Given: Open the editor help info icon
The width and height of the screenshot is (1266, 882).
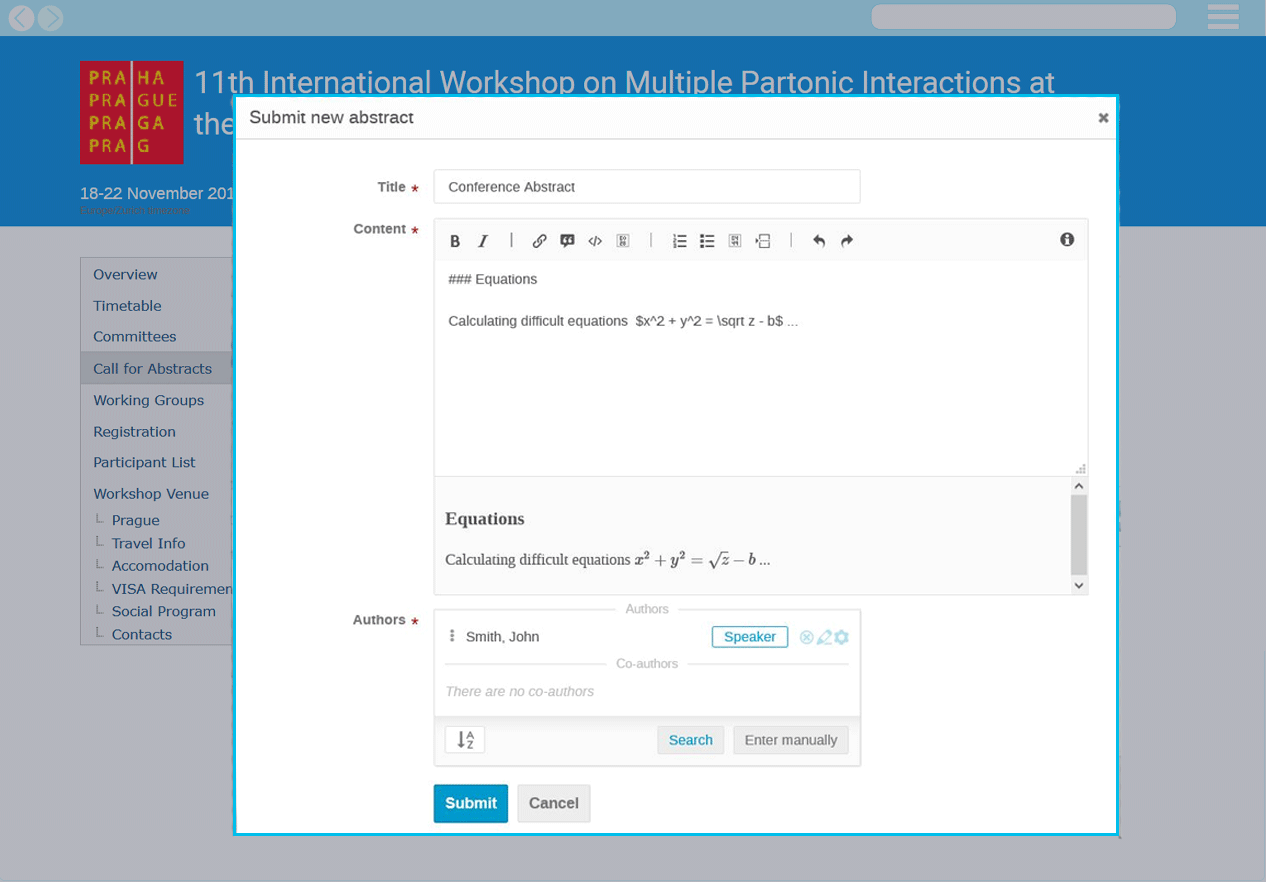Looking at the screenshot, I should (x=1067, y=240).
